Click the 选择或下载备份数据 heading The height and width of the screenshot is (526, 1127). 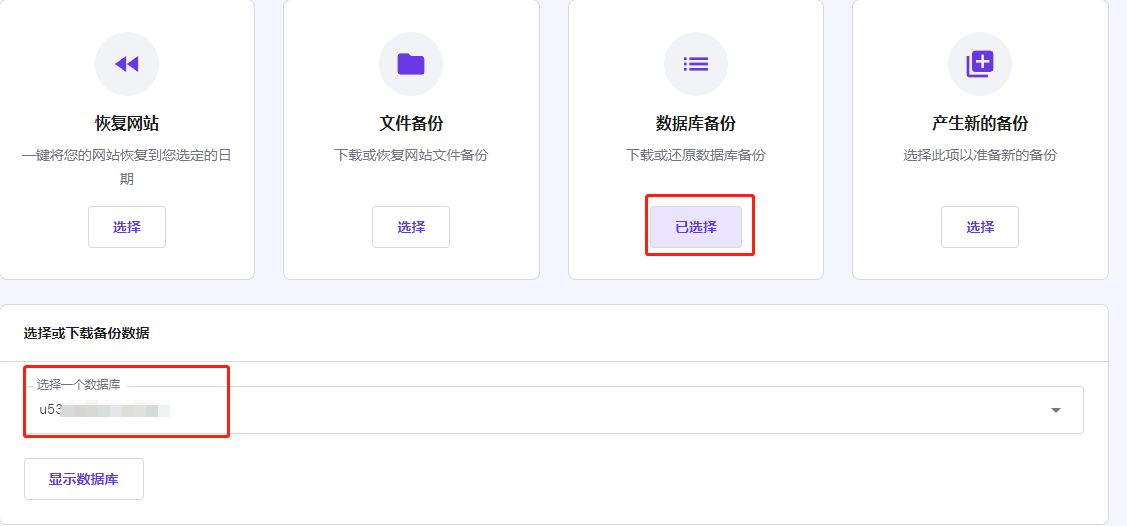coord(86,333)
